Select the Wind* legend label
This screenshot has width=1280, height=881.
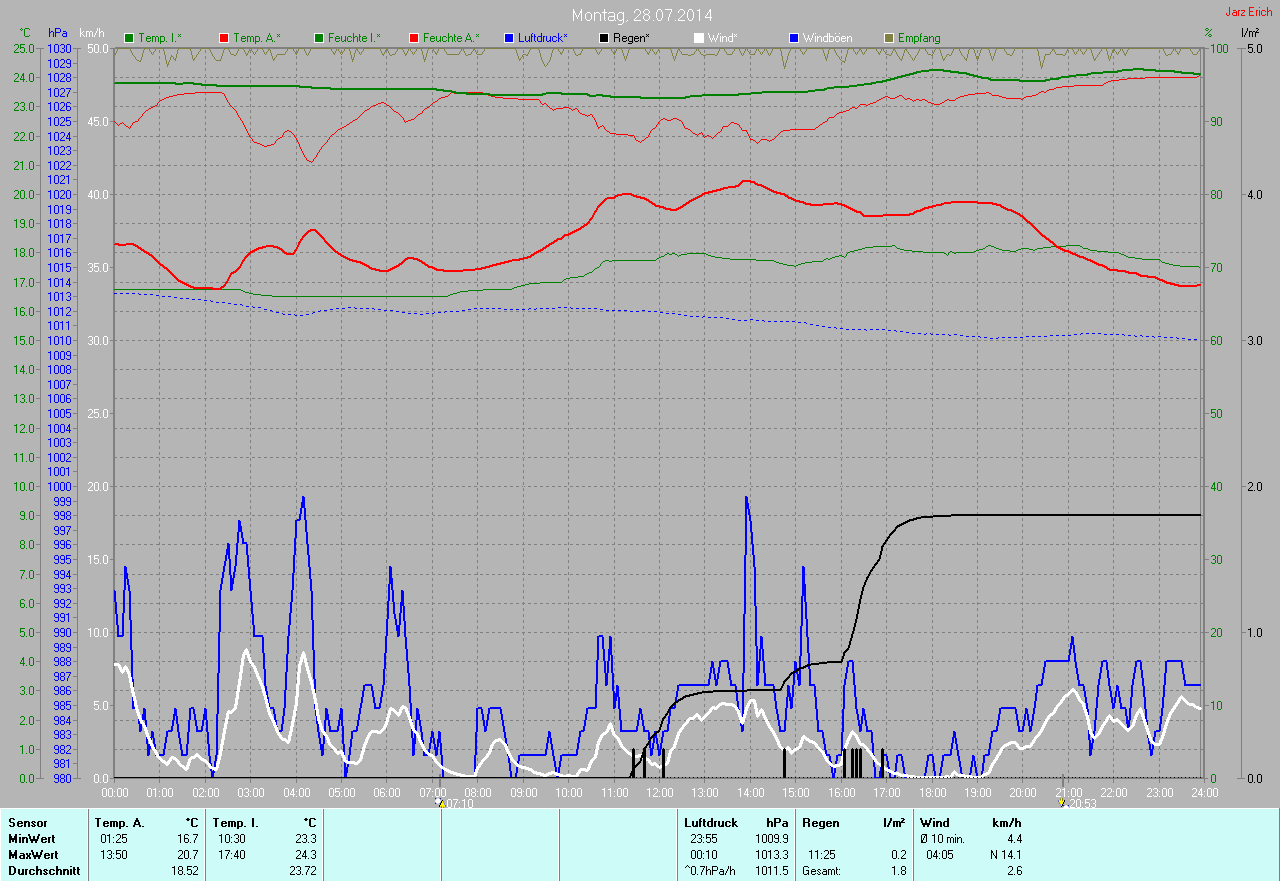pyautogui.click(x=723, y=38)
